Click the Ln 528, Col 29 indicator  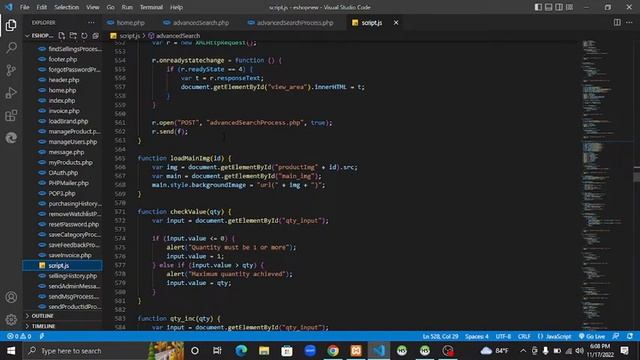point(440,336)
